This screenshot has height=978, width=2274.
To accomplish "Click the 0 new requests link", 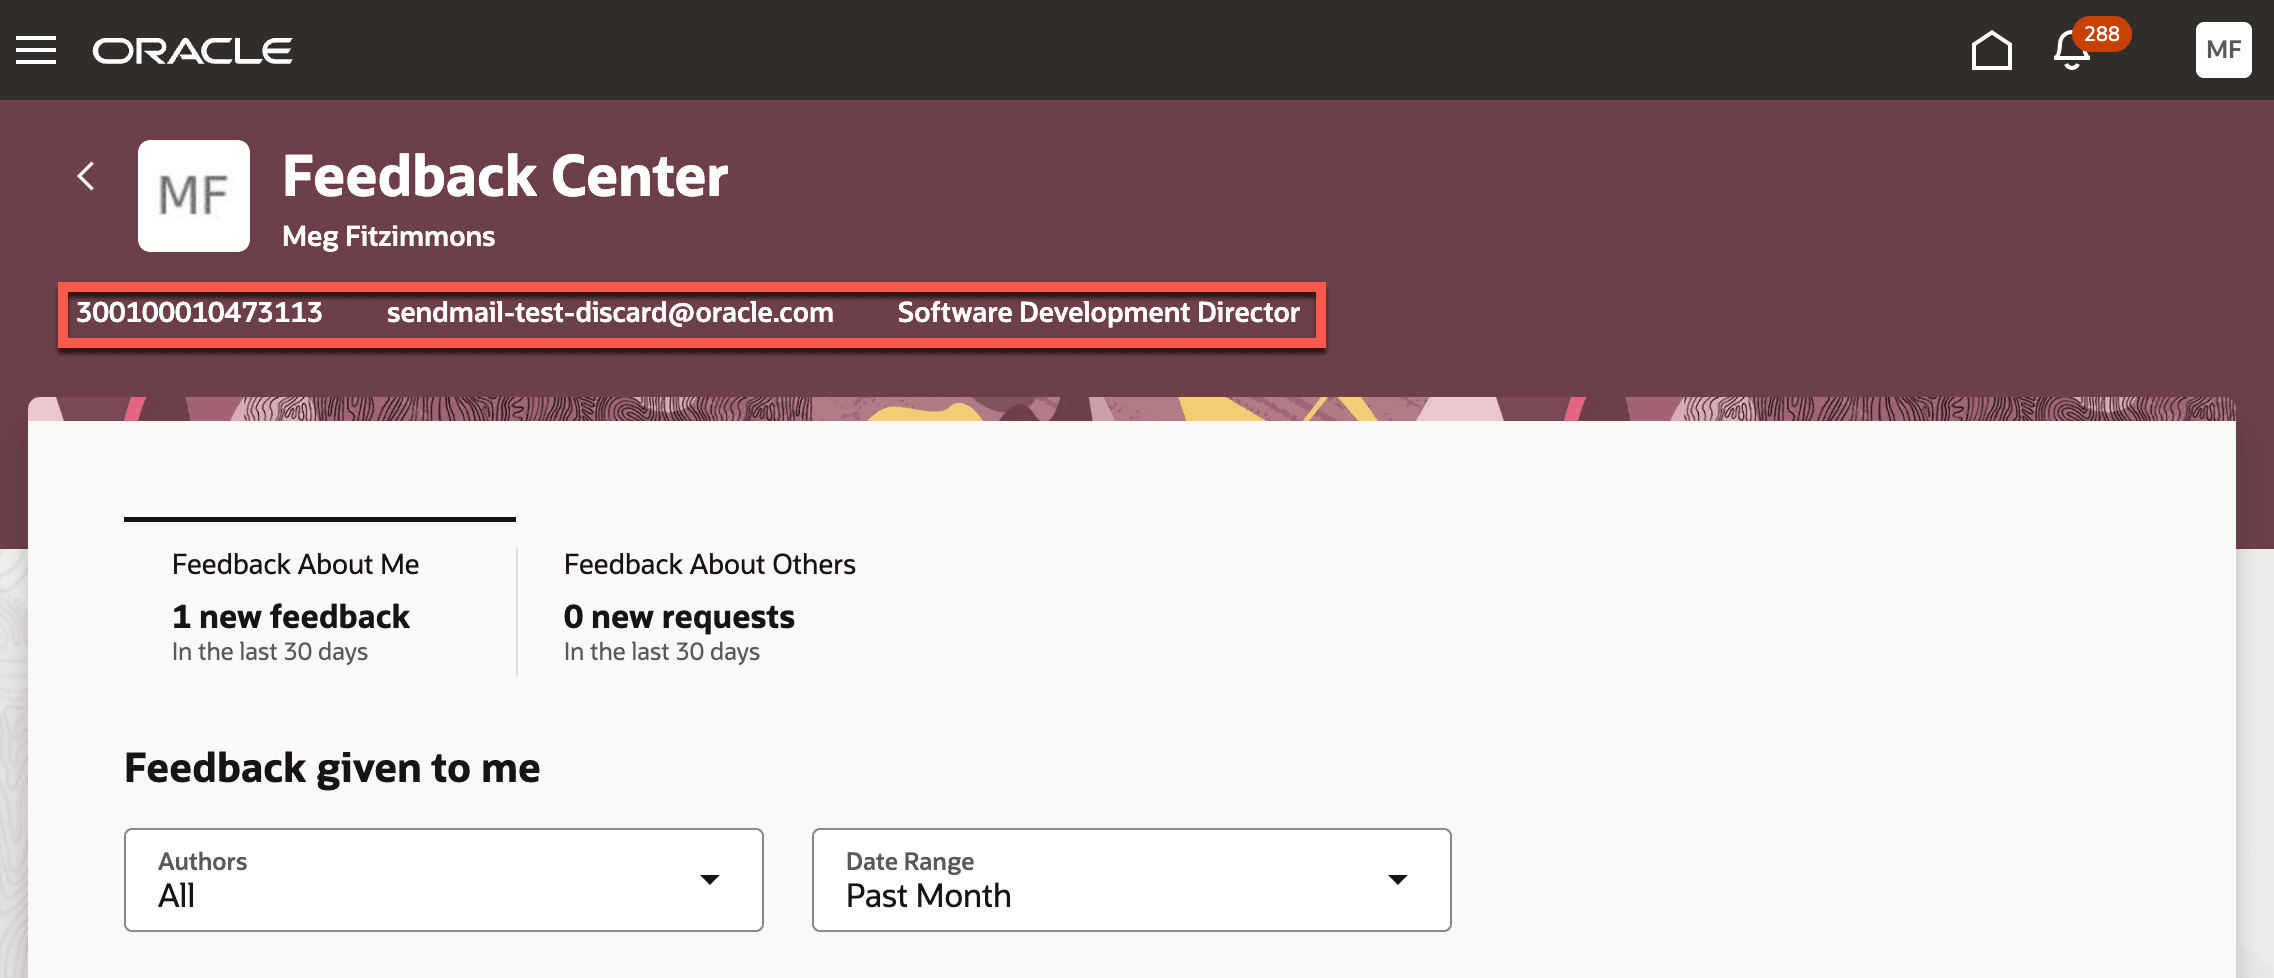I will (679, 616).
